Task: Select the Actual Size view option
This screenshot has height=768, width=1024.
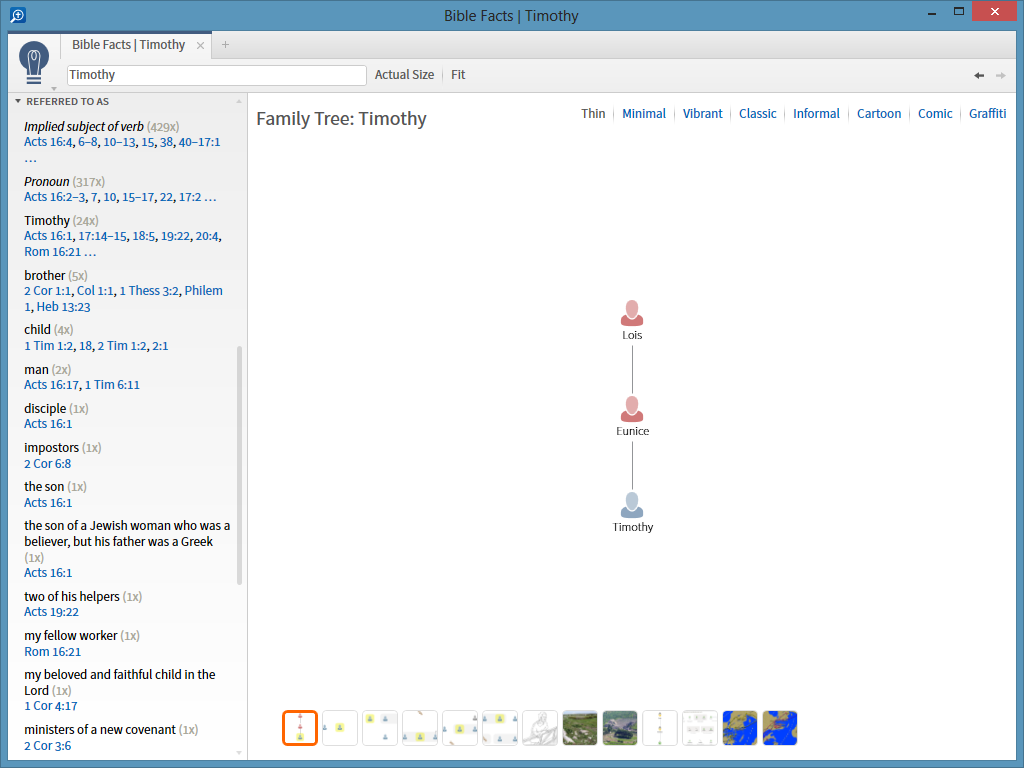Action: [x=404, y=74]
